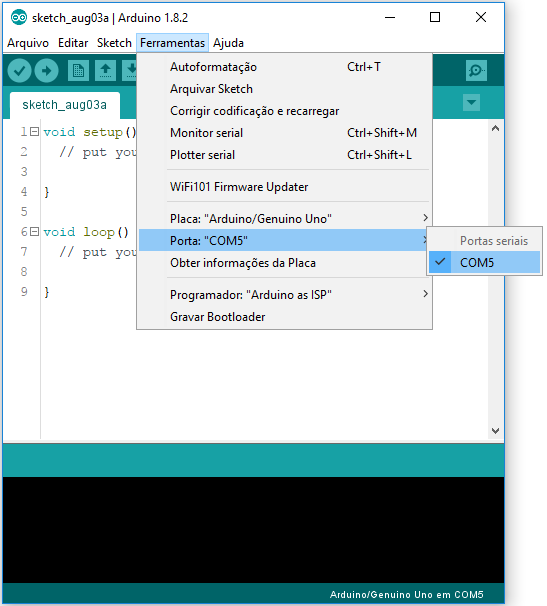This screenshot has height=606, width=547.
Task: Expand the Placa board submenu
Action: (284, 219)
